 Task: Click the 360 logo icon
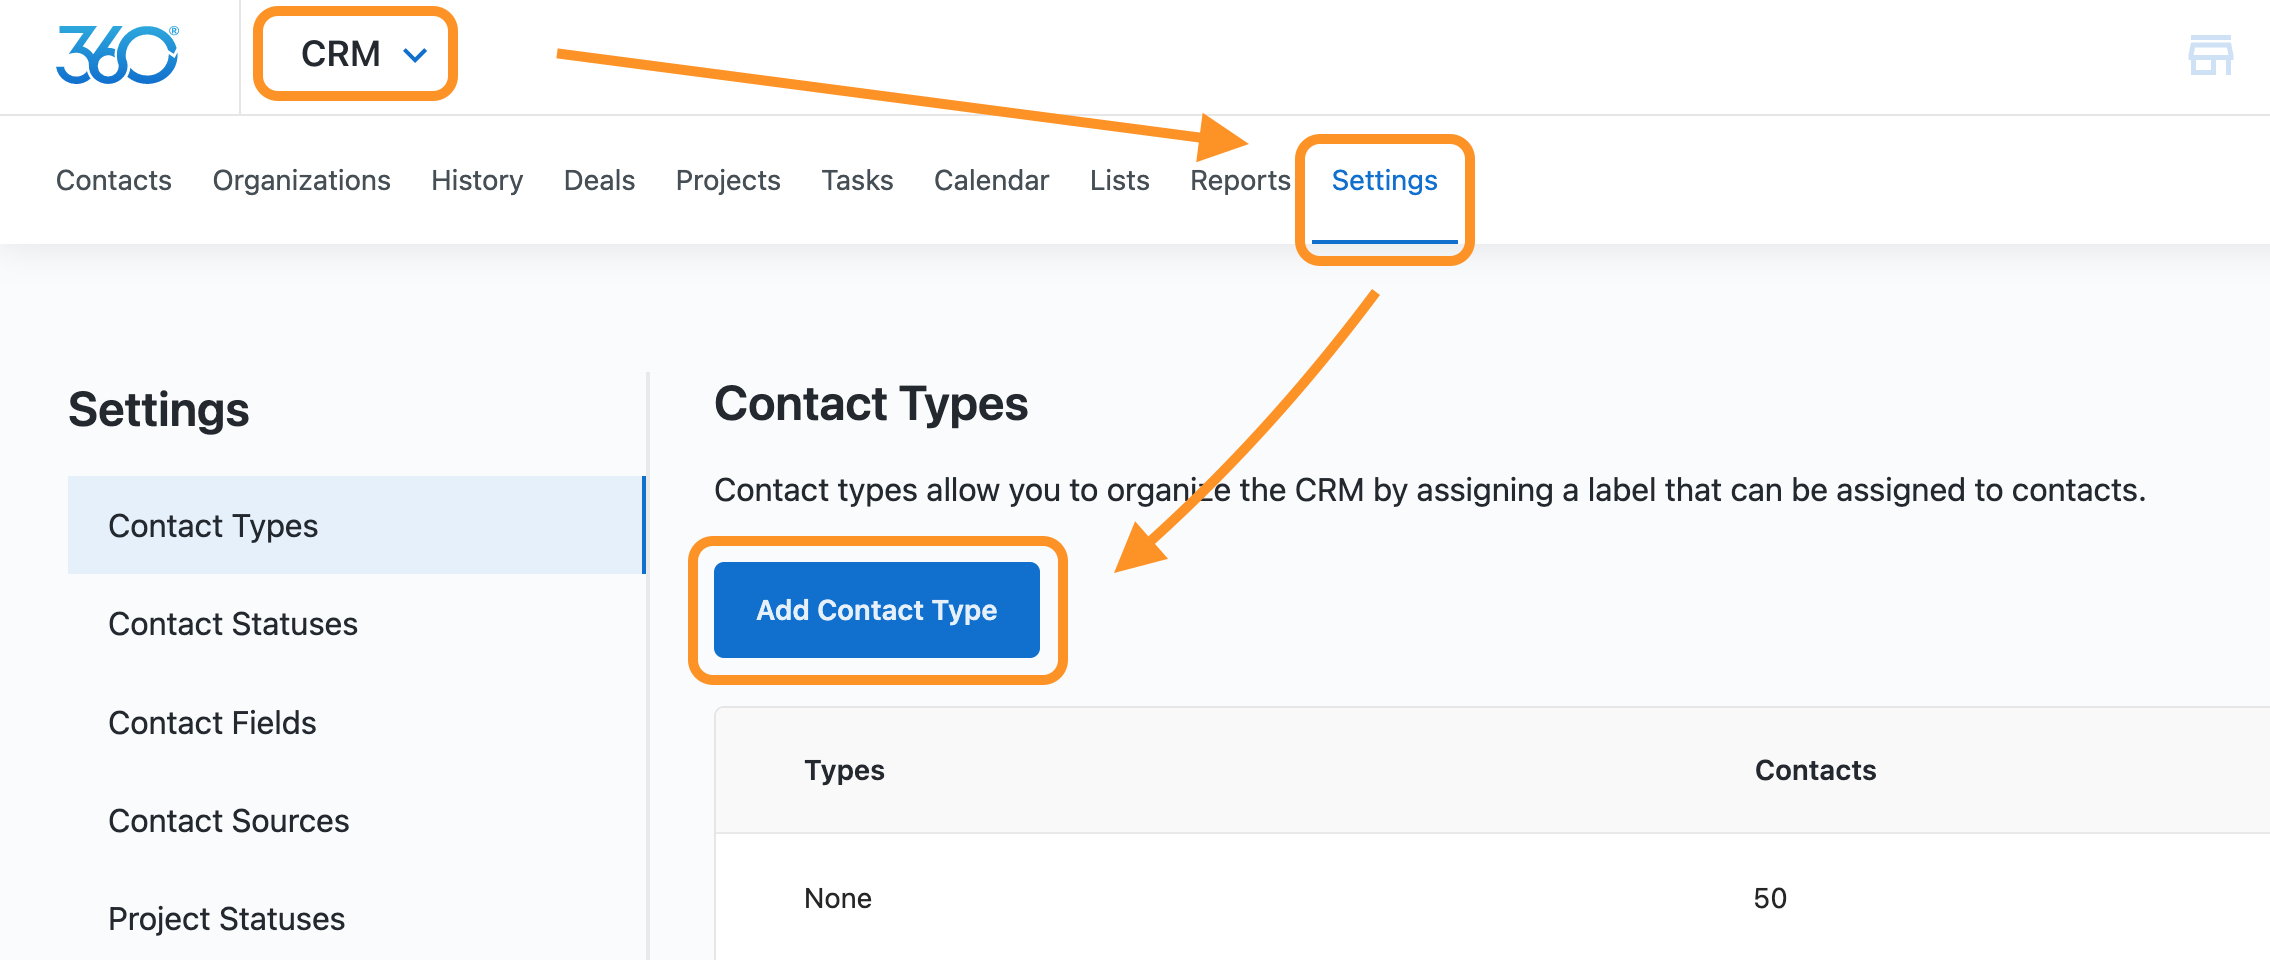coord(117,55)
